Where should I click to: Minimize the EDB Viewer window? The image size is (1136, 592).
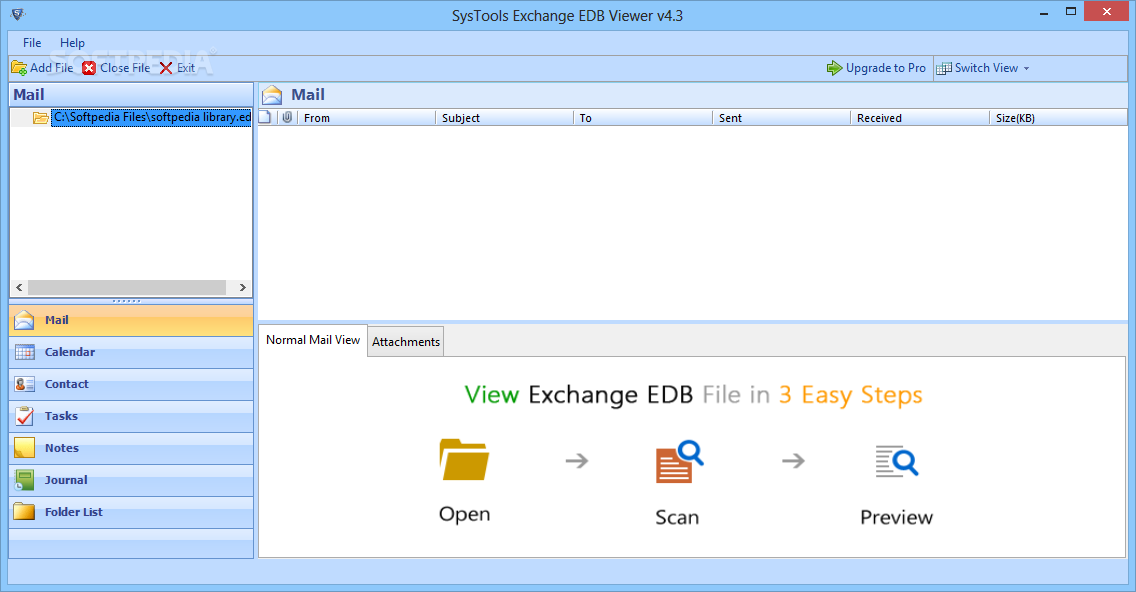[x=1044, y=13]
